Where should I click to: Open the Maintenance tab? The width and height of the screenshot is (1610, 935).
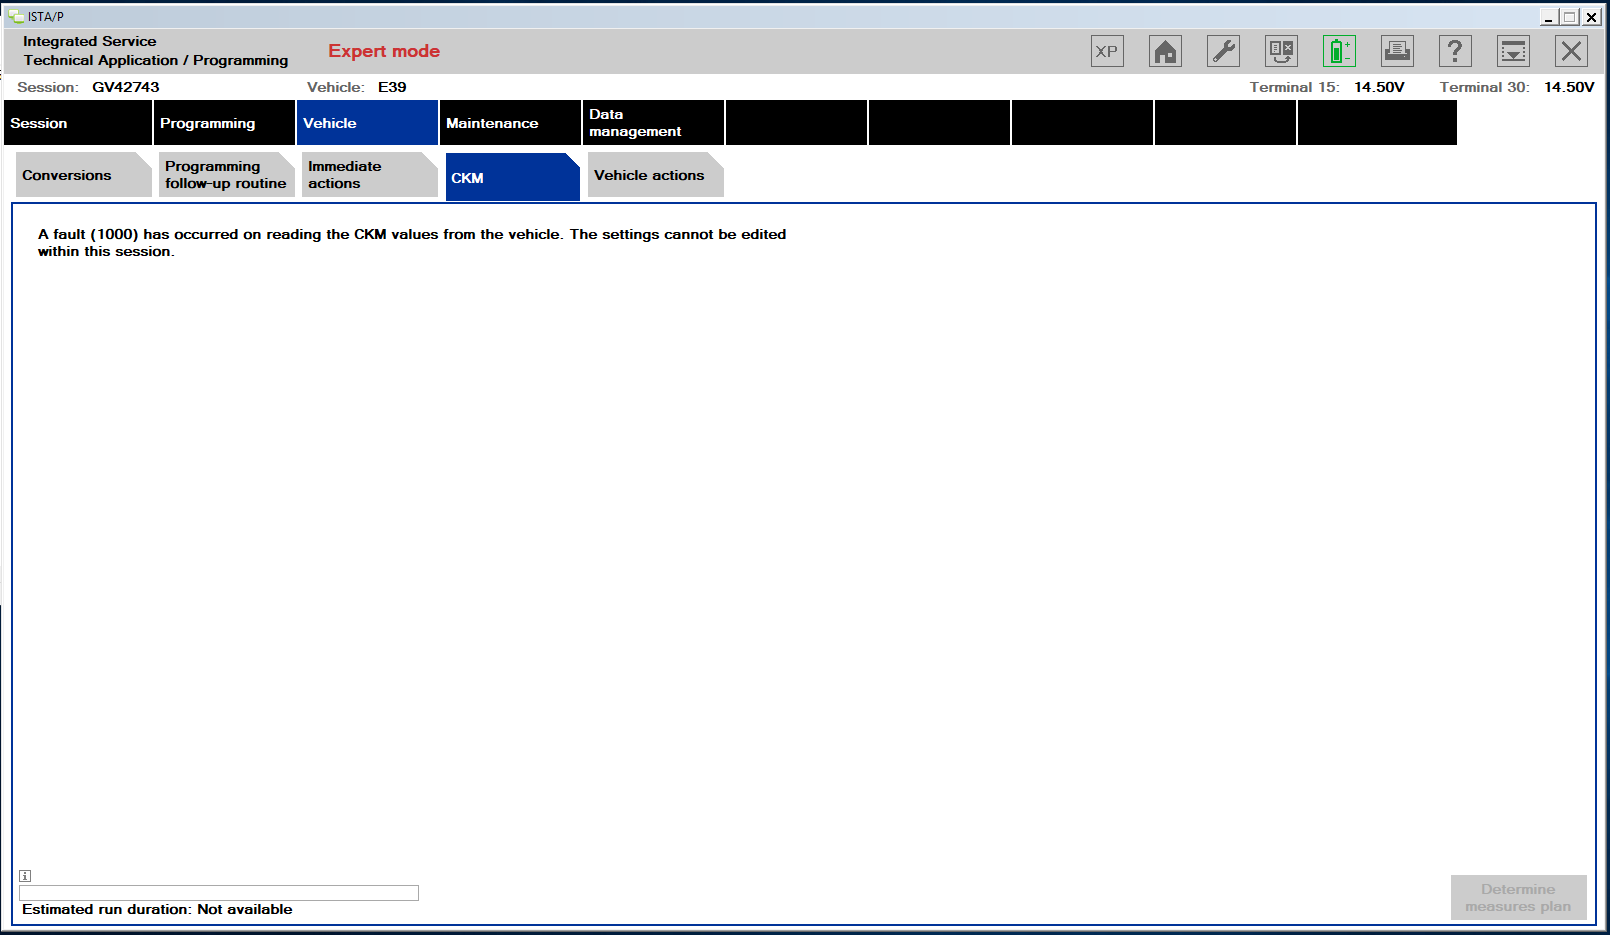(x=510, y=123)
